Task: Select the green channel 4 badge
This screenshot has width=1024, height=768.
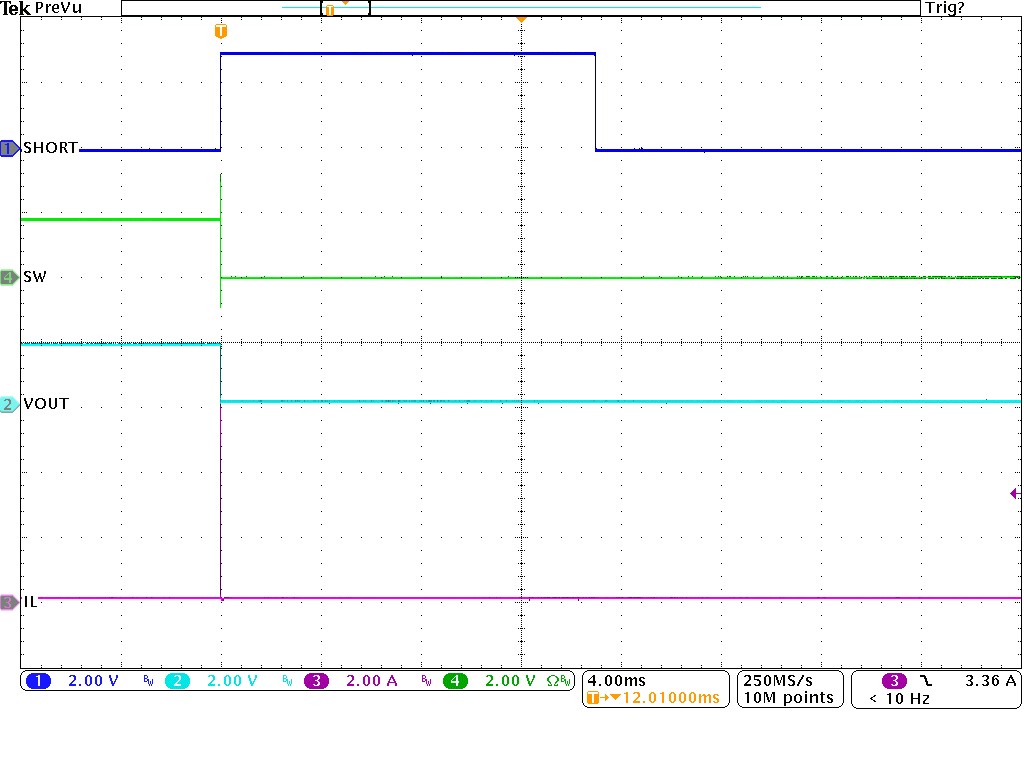Action: tap(455, 681)
